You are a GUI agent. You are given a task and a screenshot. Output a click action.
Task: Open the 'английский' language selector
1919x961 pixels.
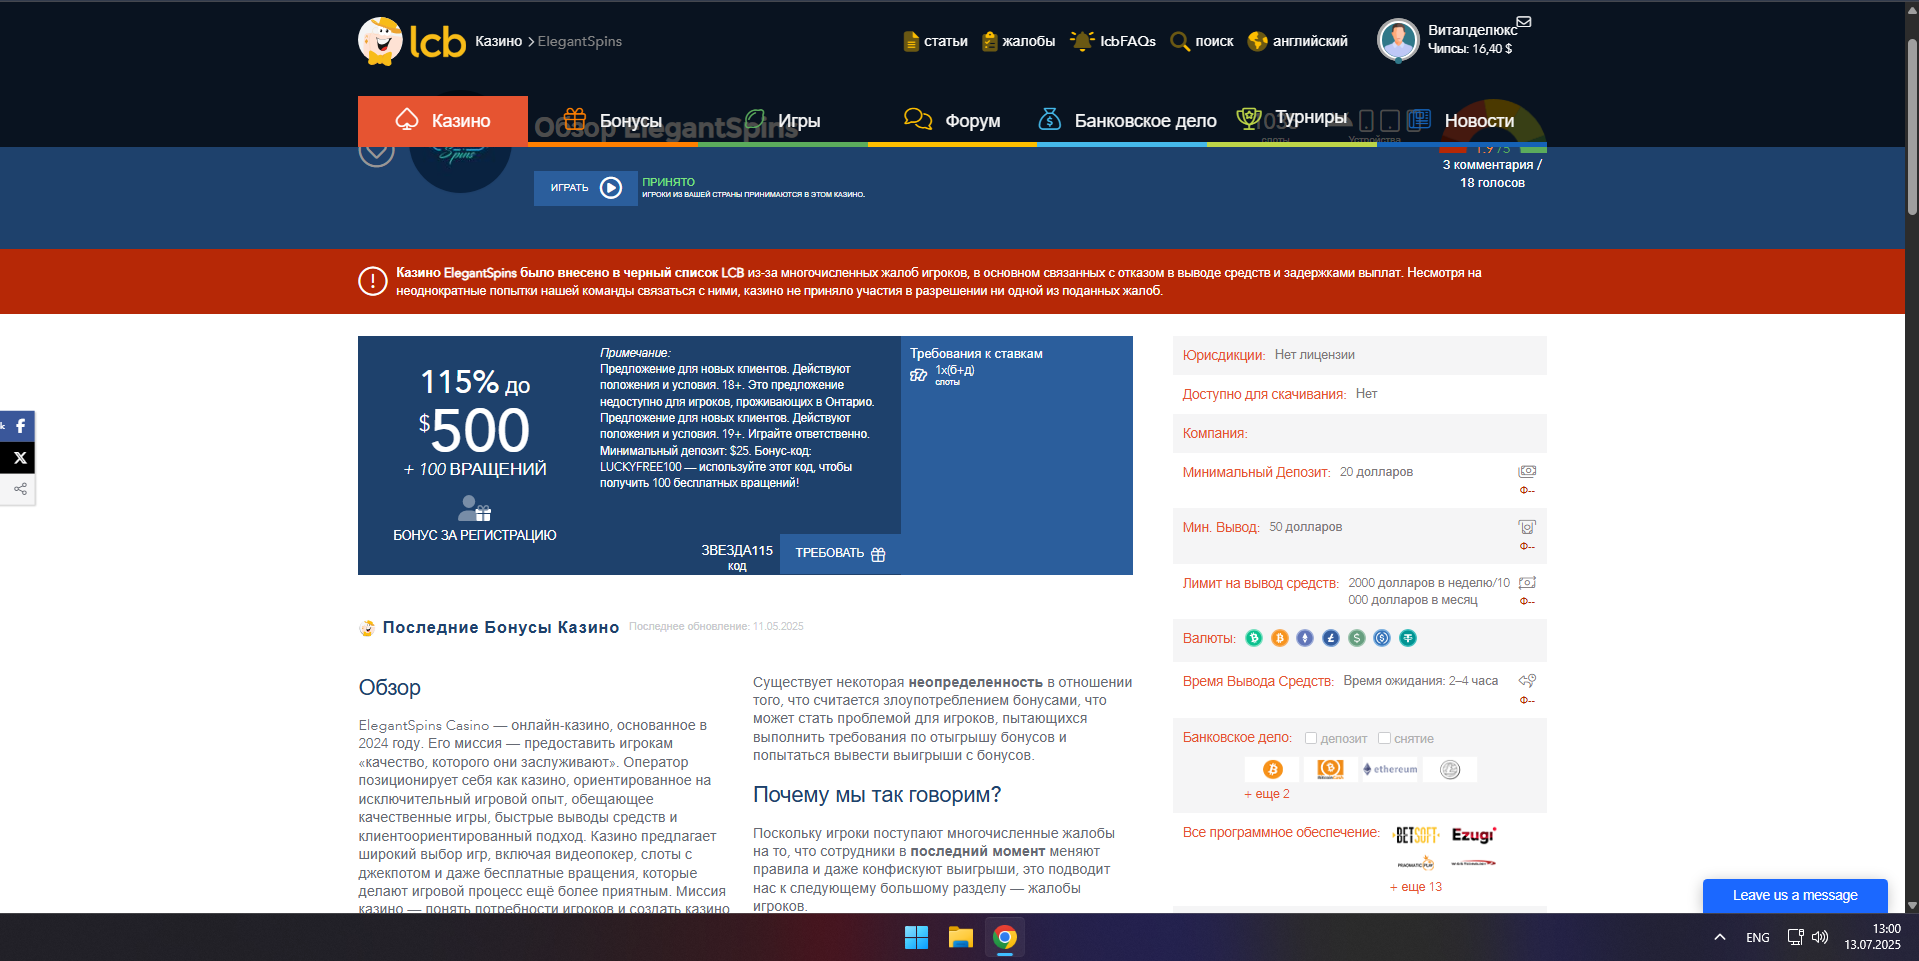pos(1297,41)
